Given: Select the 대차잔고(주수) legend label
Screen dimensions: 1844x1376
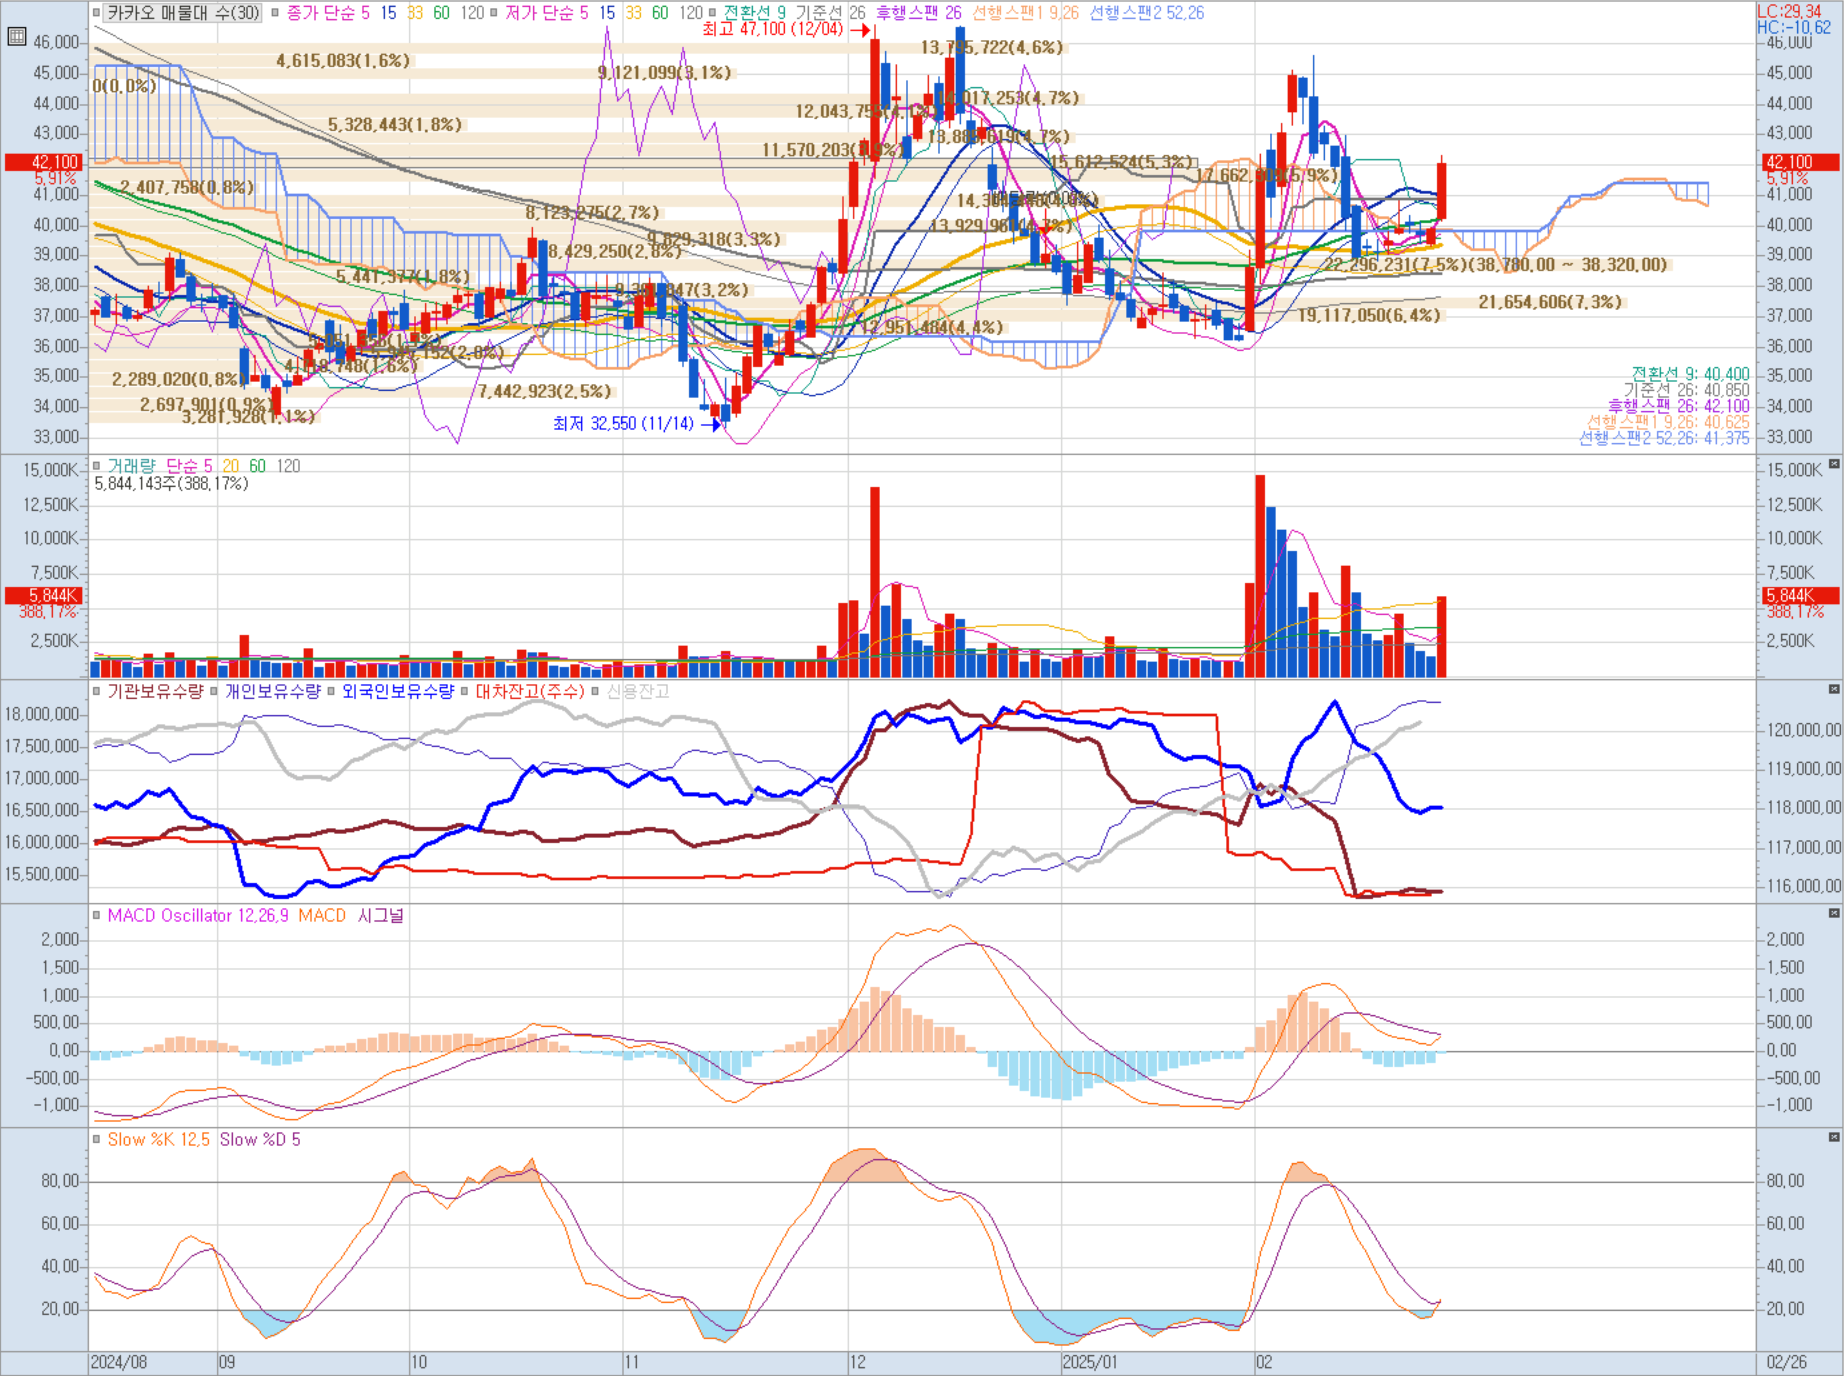Looking at the screenshot, I should [x=529, y=691].
